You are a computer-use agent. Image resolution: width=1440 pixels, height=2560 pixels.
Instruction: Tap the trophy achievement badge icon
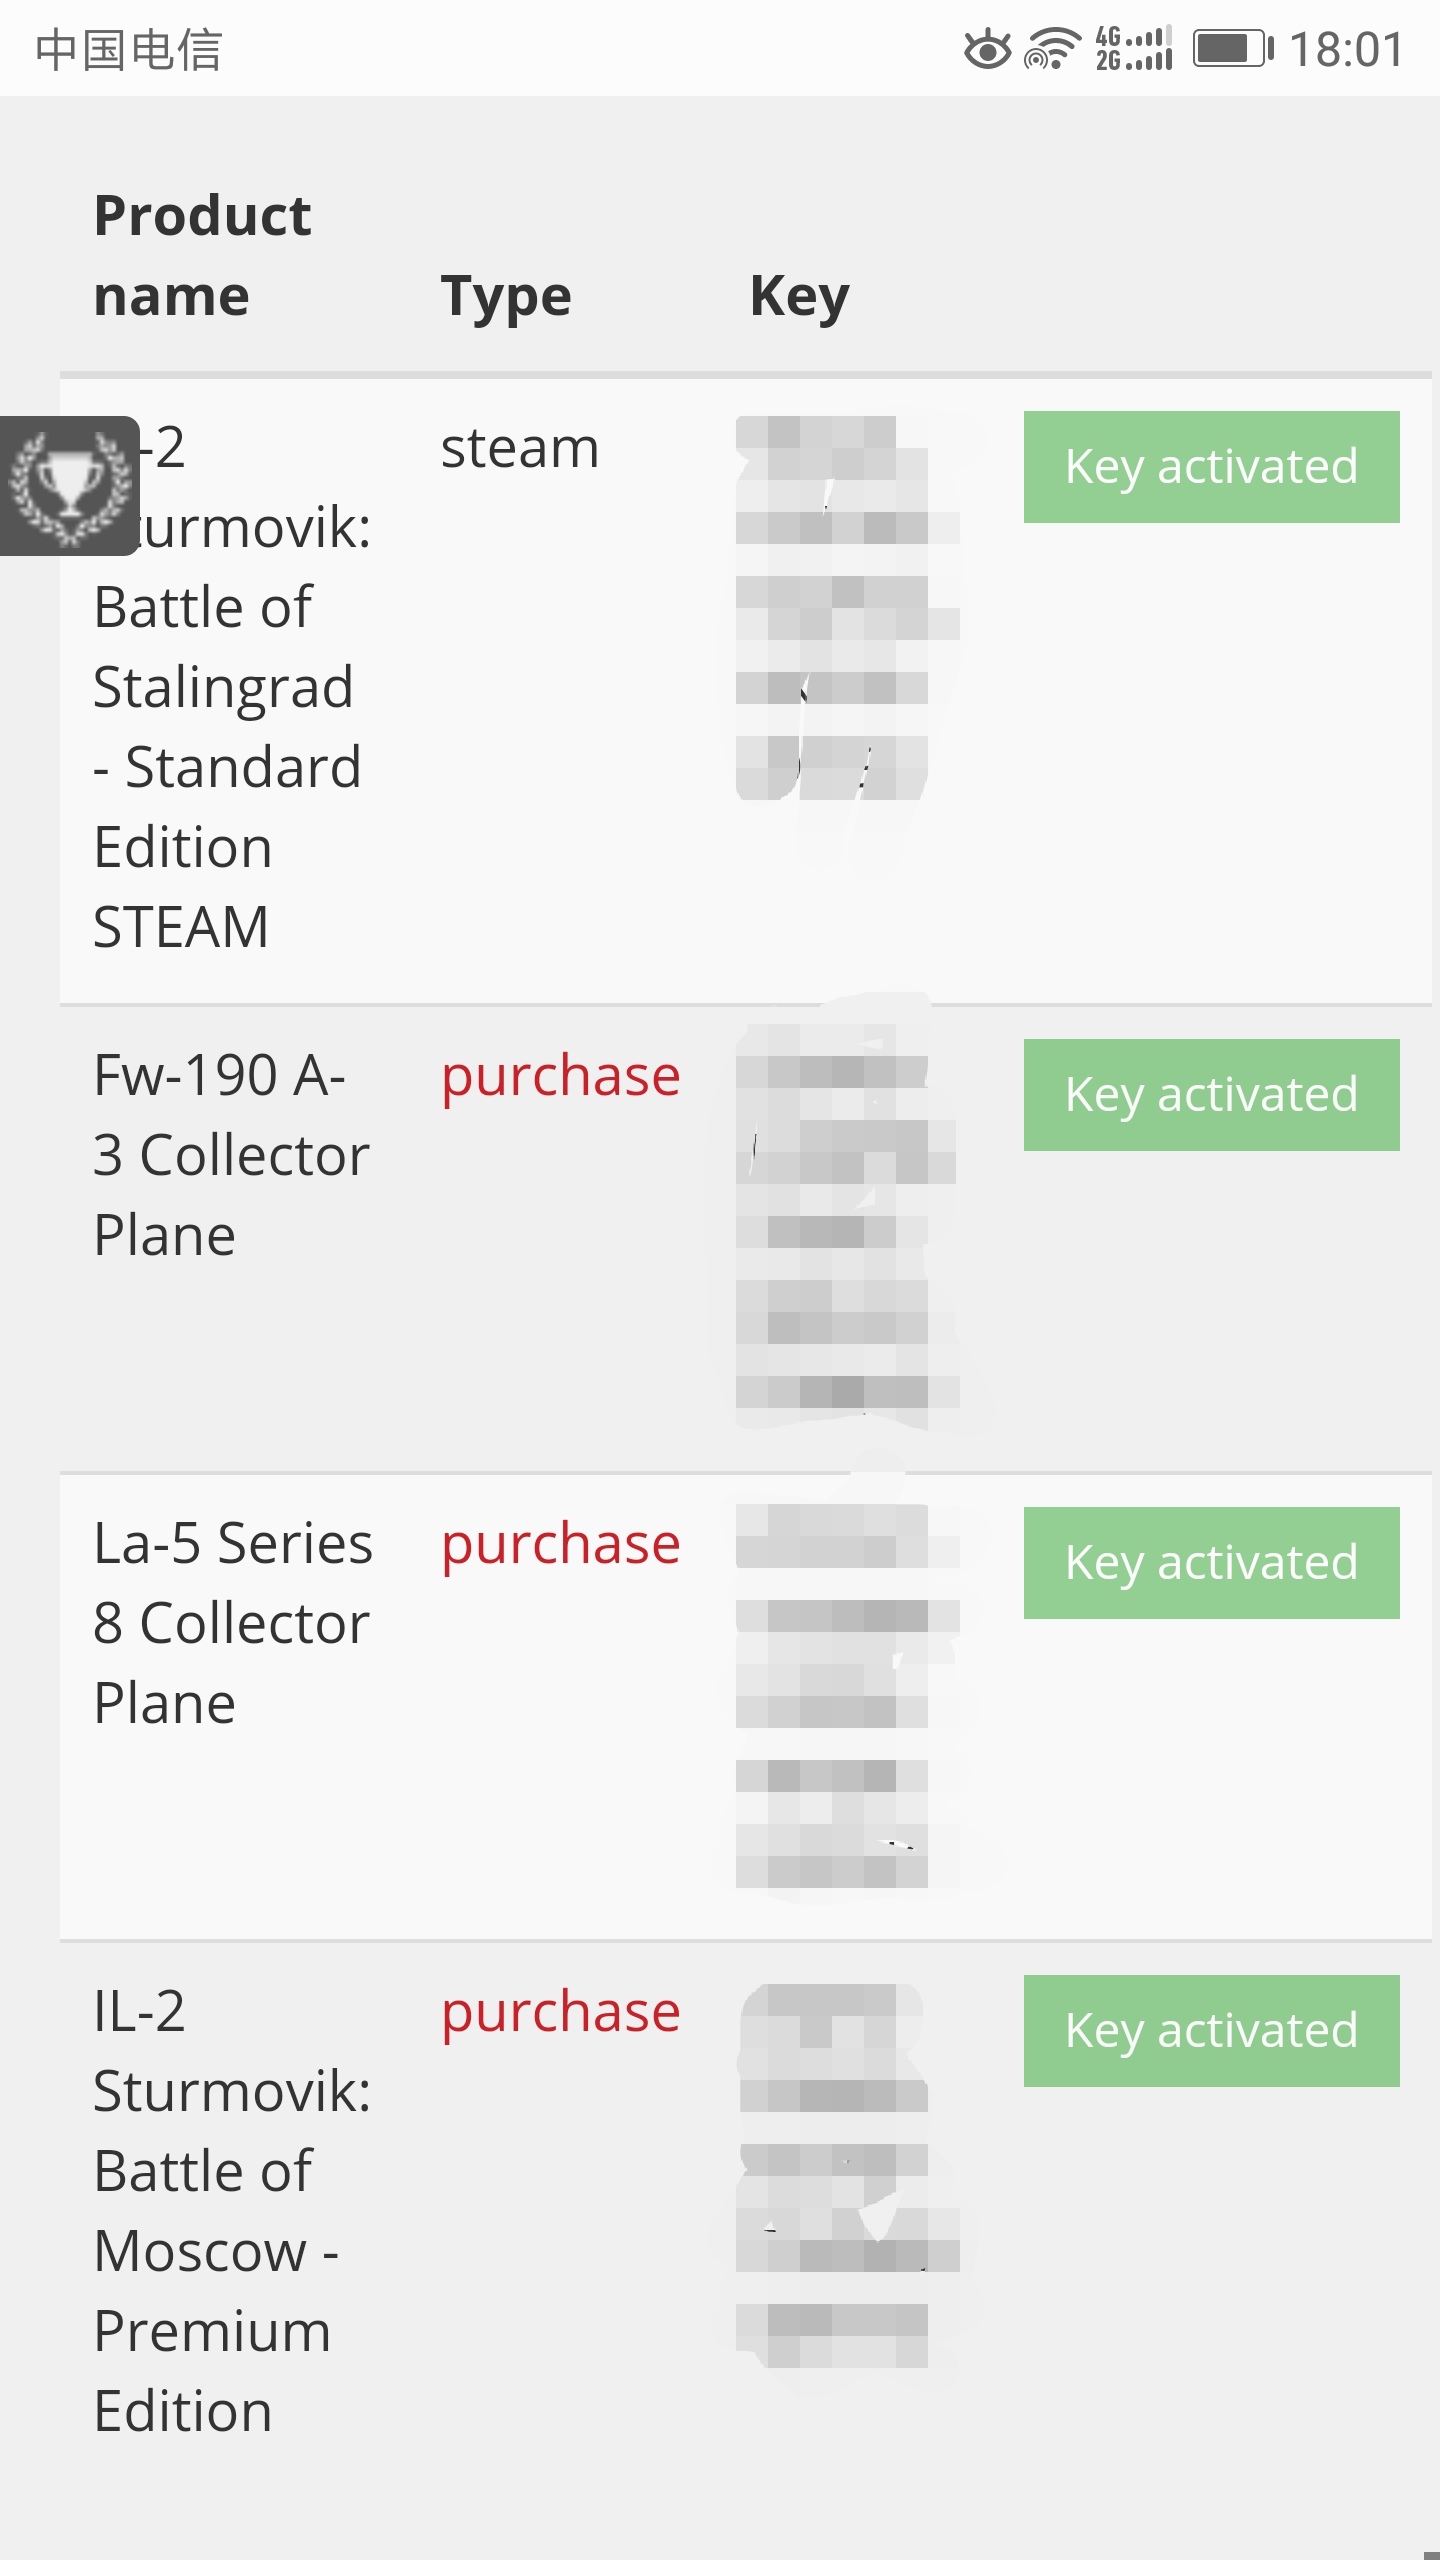(x=70, y=487)
